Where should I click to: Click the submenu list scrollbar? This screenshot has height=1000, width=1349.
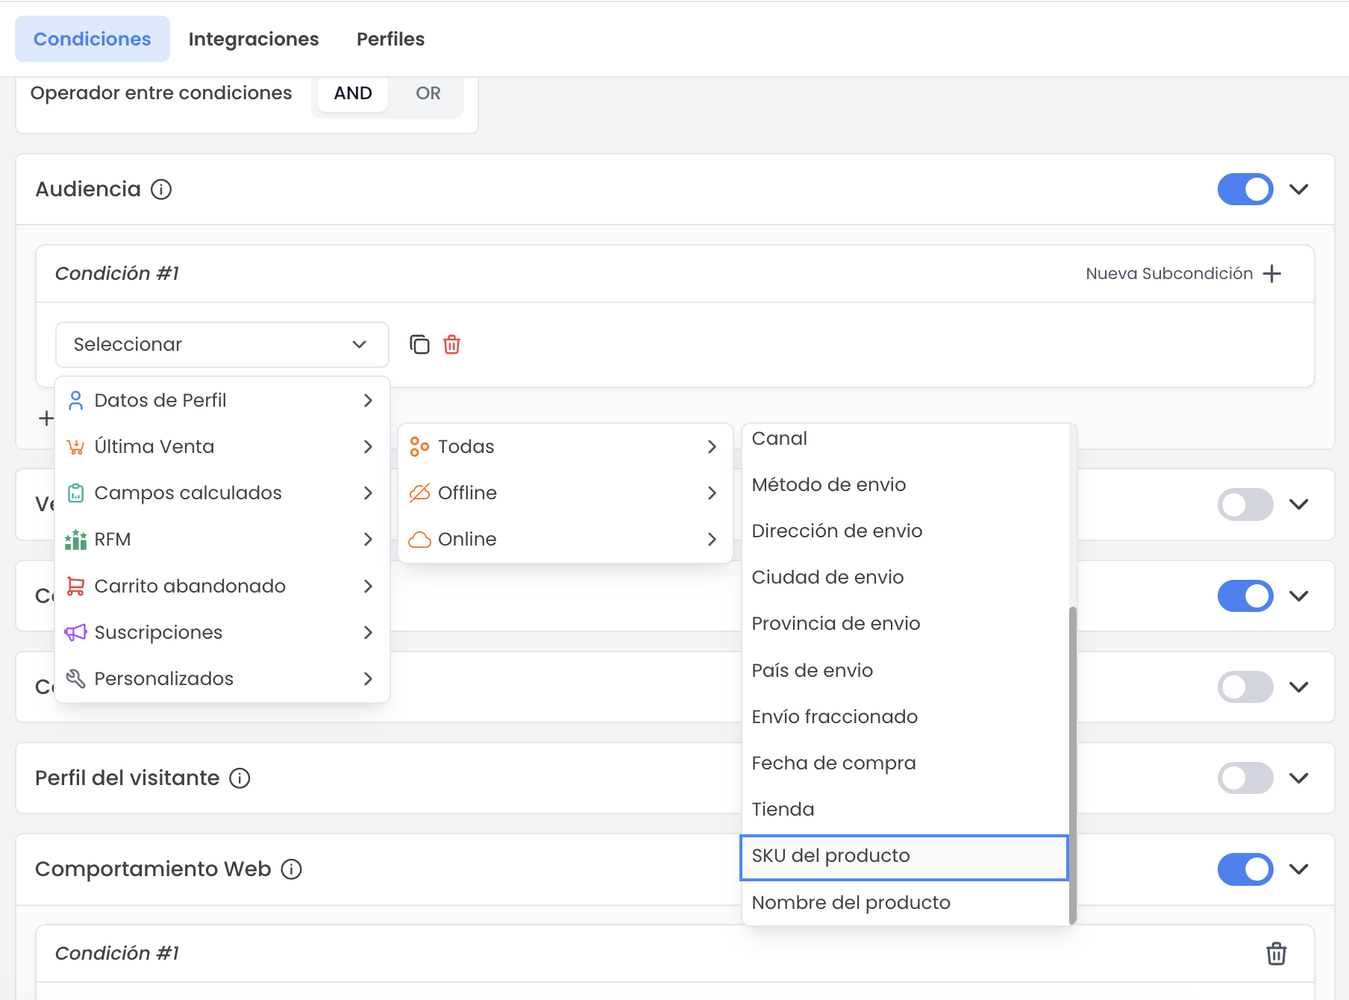coord(1073,765)
